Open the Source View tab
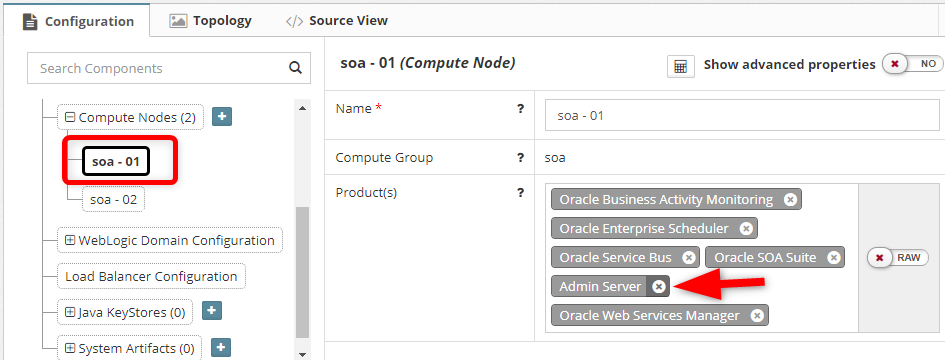 click(336, 21)
